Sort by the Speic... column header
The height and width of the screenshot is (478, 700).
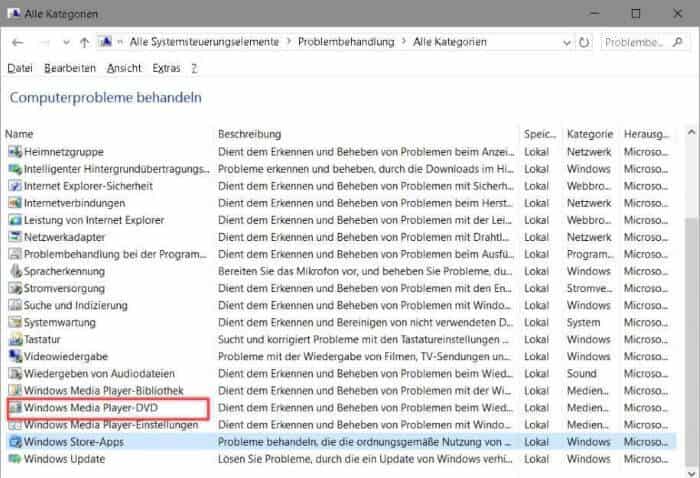(x=540, y=134)
